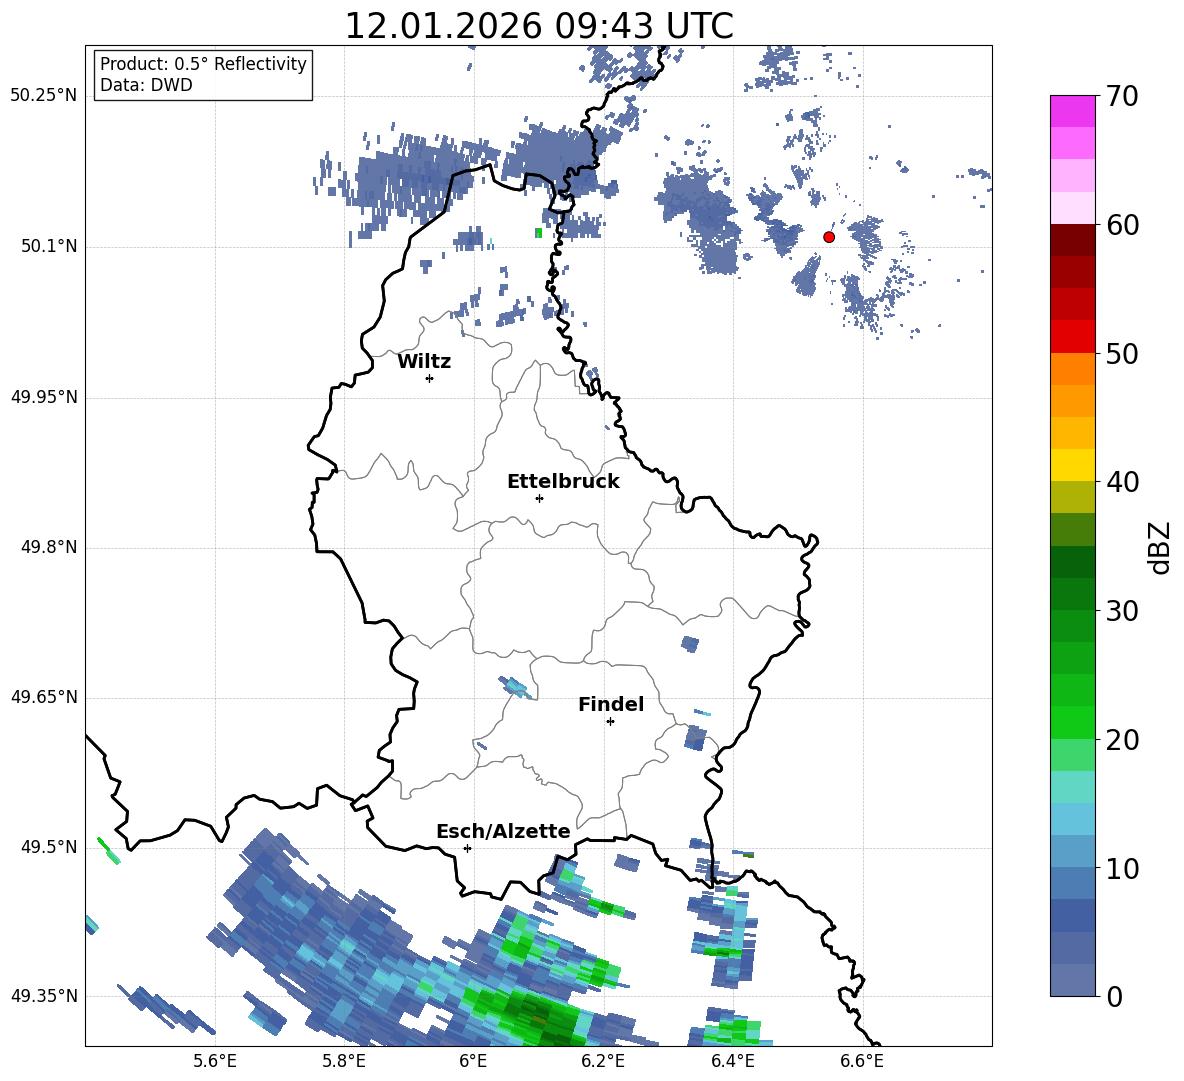Click the 70 value on colorbar

[x=1122, y=96]
